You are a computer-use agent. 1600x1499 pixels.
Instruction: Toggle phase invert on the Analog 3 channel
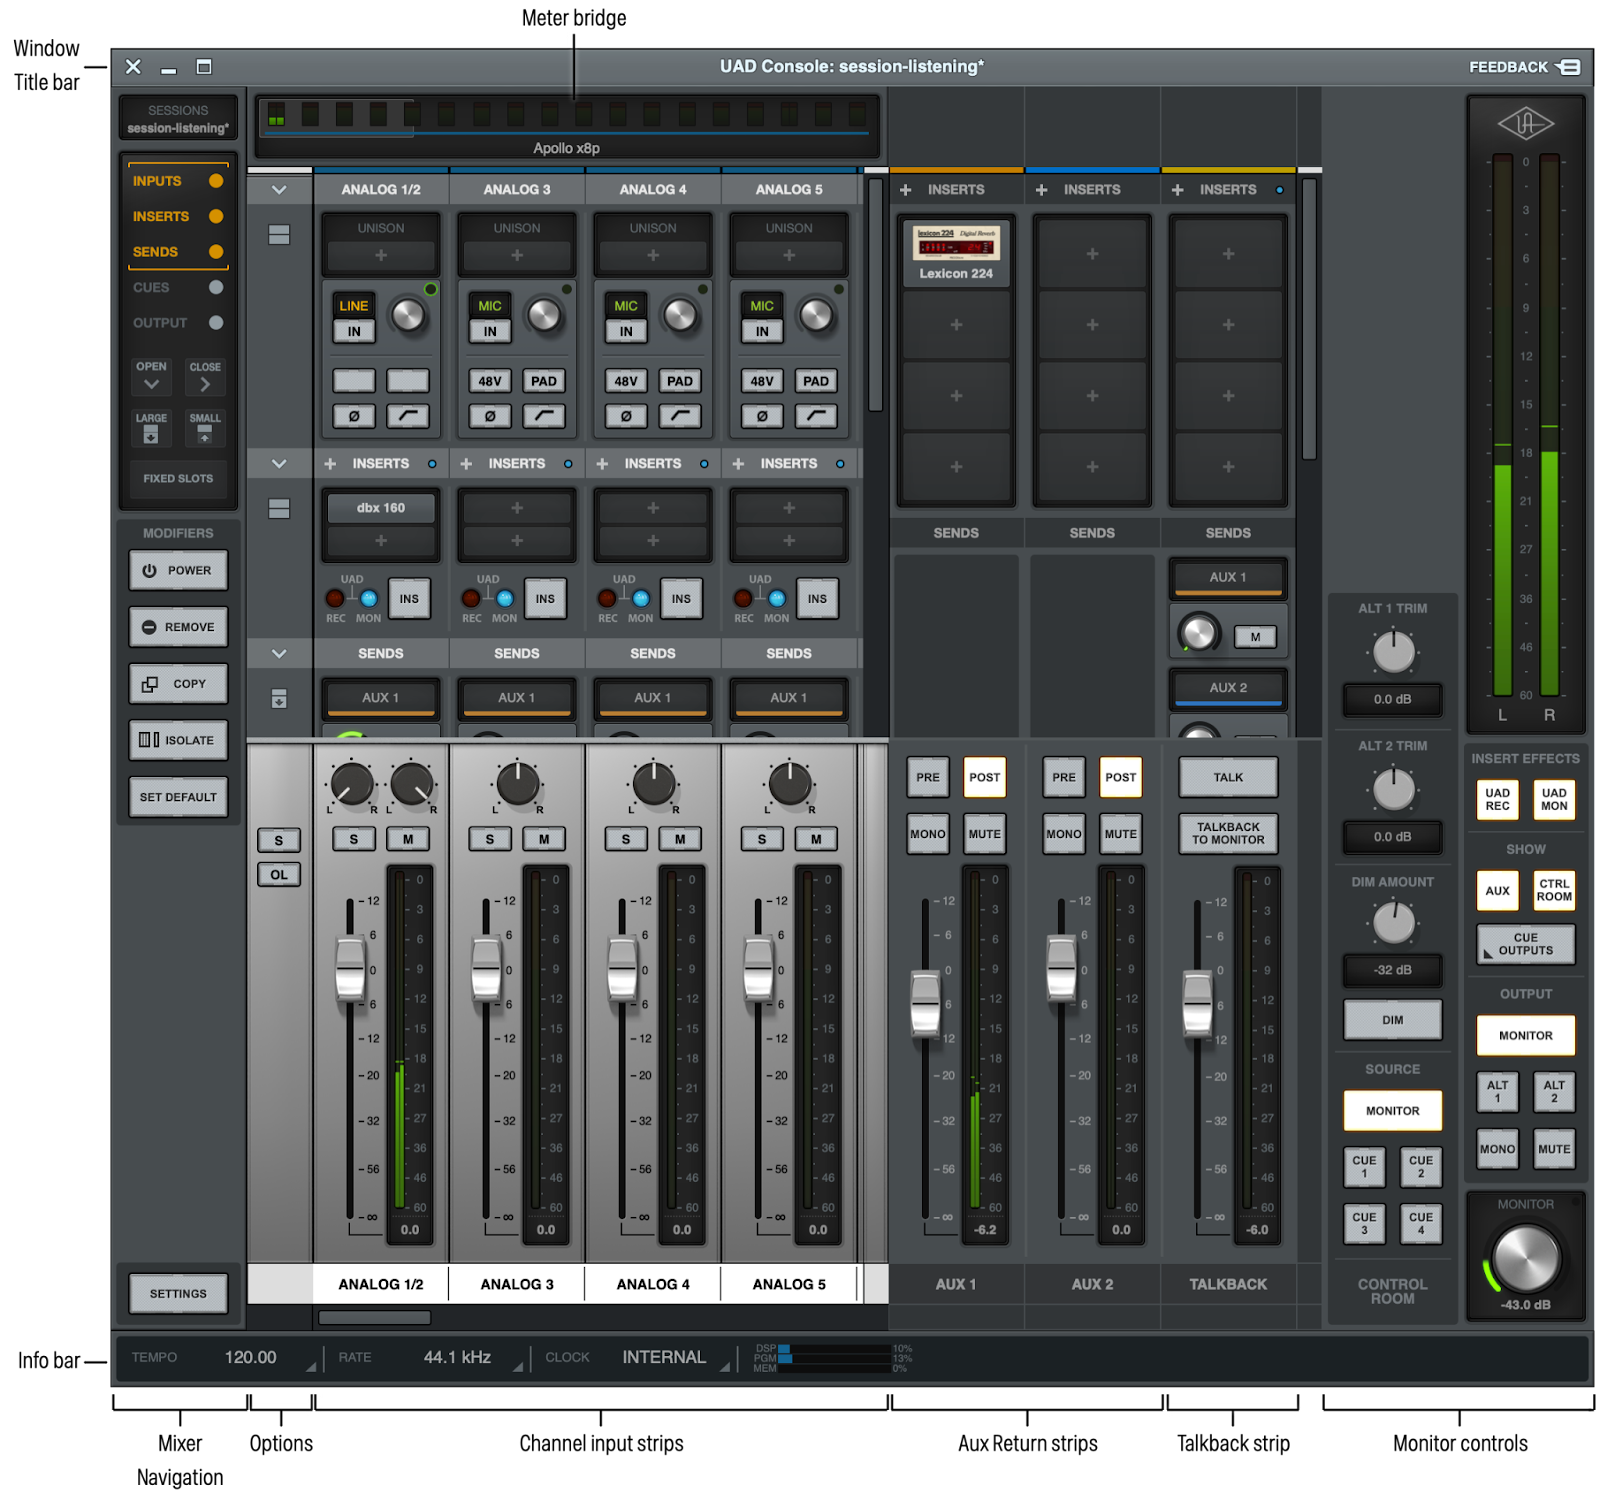click(x=489, y=416)
